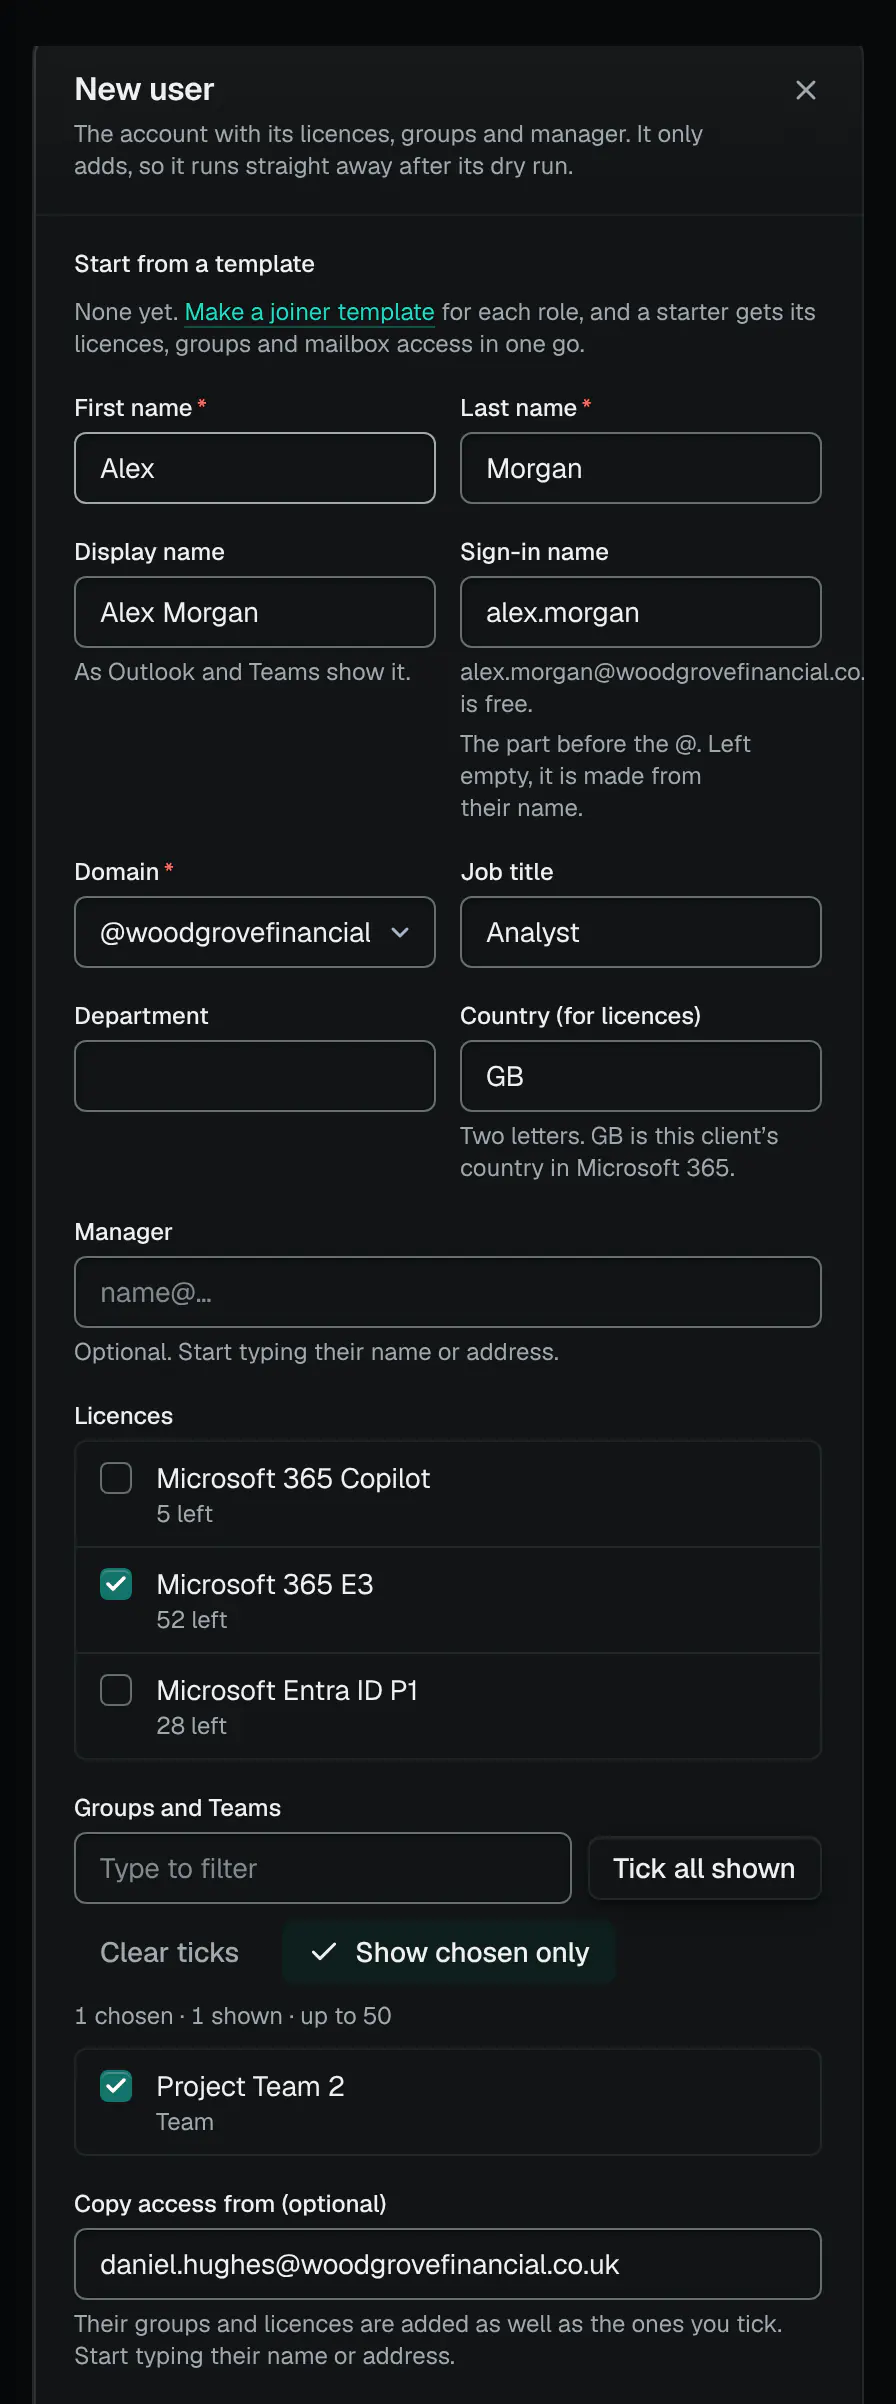
Task: Click '1 chosen · 1 shown · up to 50' text
Action: pyautogui.click(x=233, y=2016)
